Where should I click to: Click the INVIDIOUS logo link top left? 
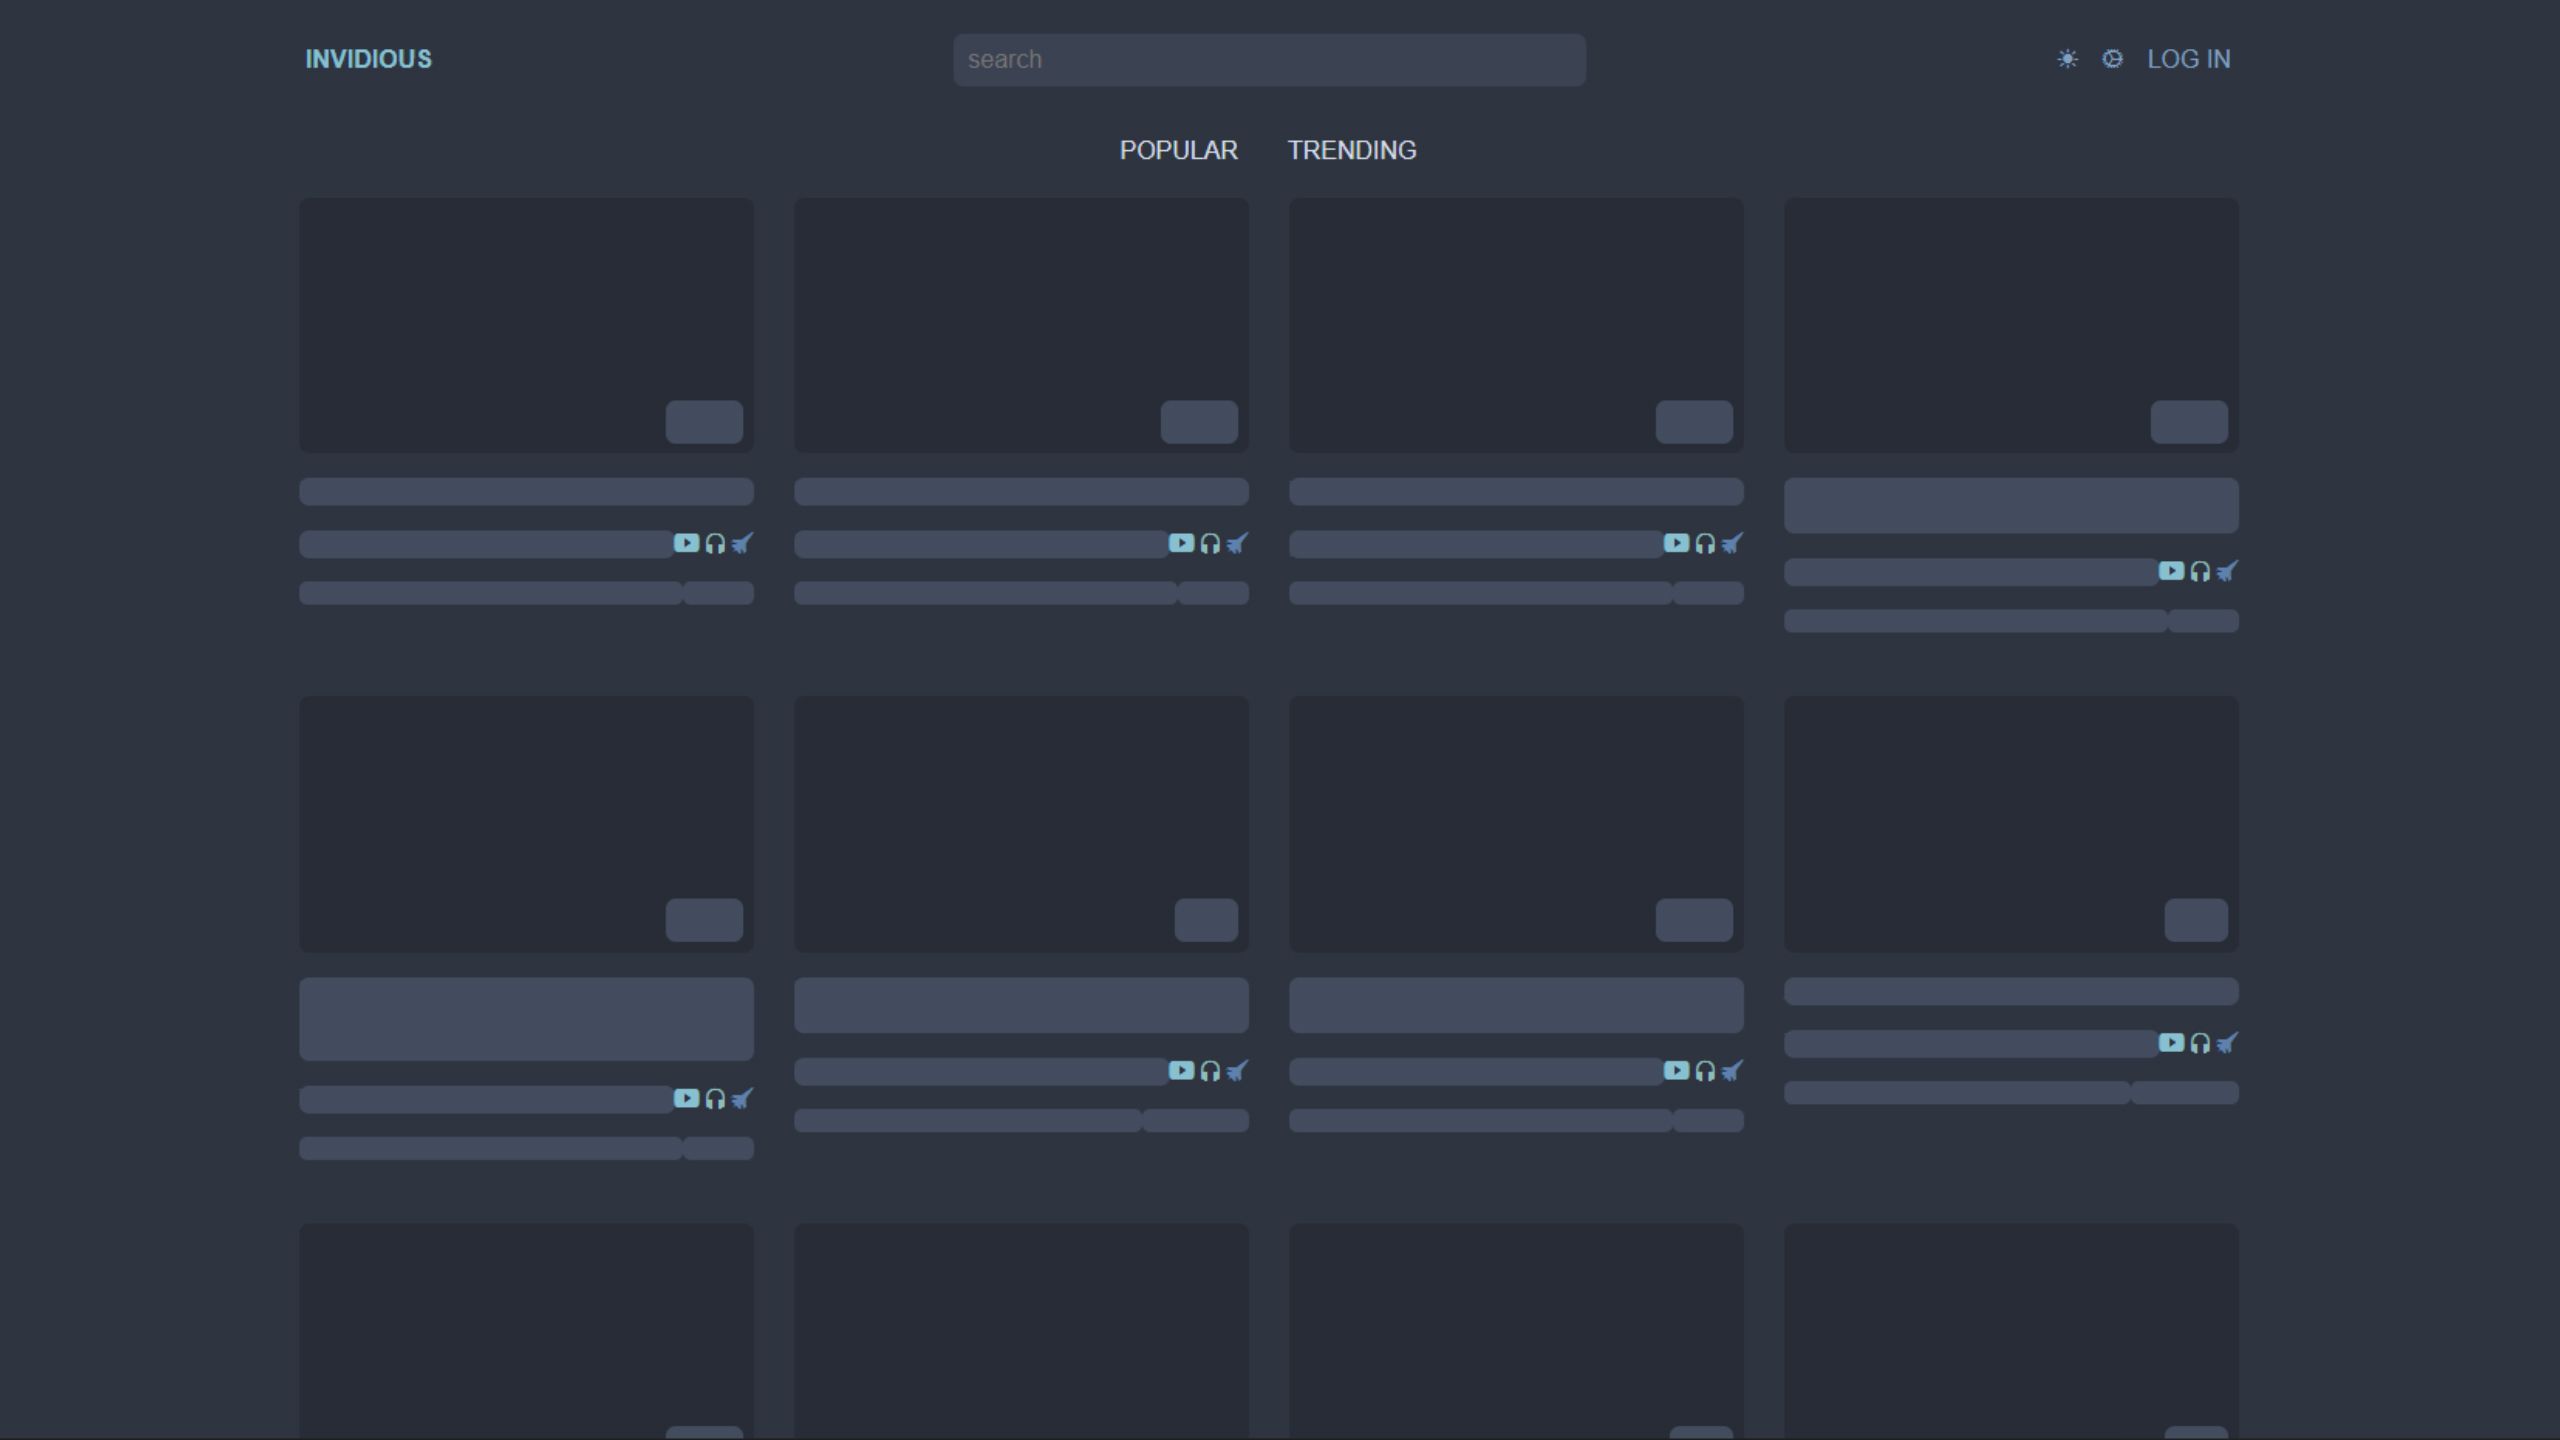367,58
